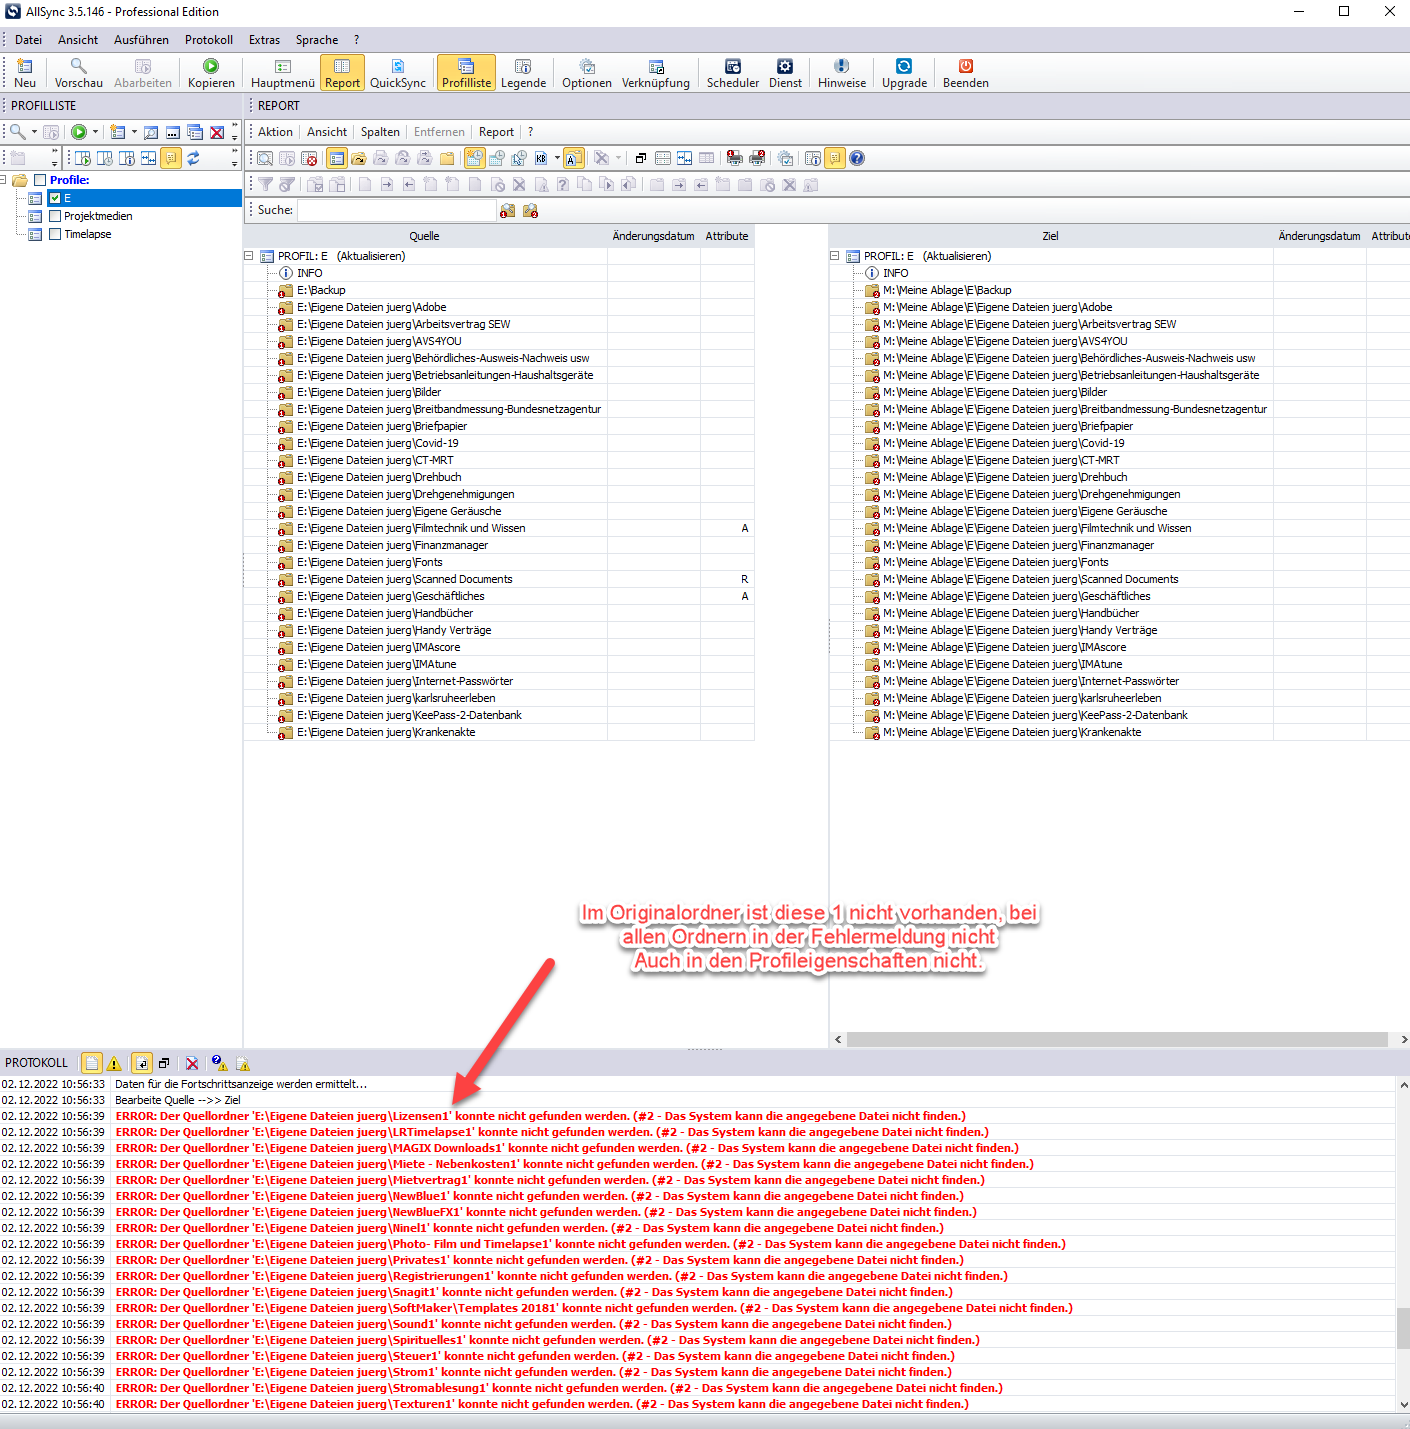Collapse the source PROFIL: E tree node

point(249,256)
